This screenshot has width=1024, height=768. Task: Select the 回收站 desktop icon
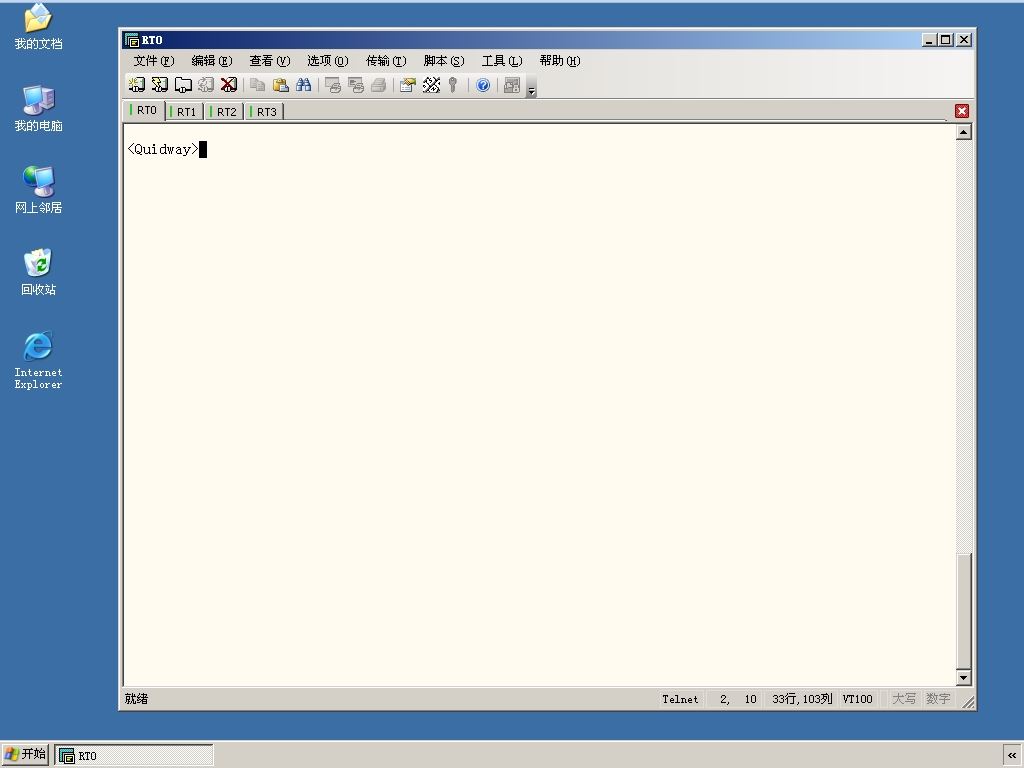(x=39, y=272)
